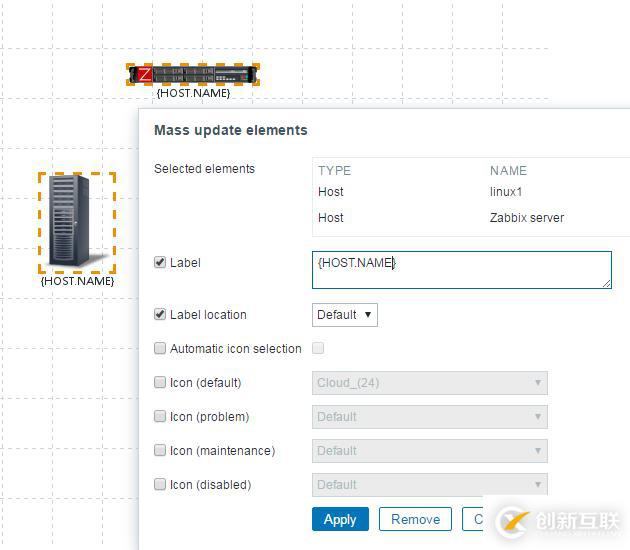
Task: Click the Mass update elements heading
Action: point(231,130)
